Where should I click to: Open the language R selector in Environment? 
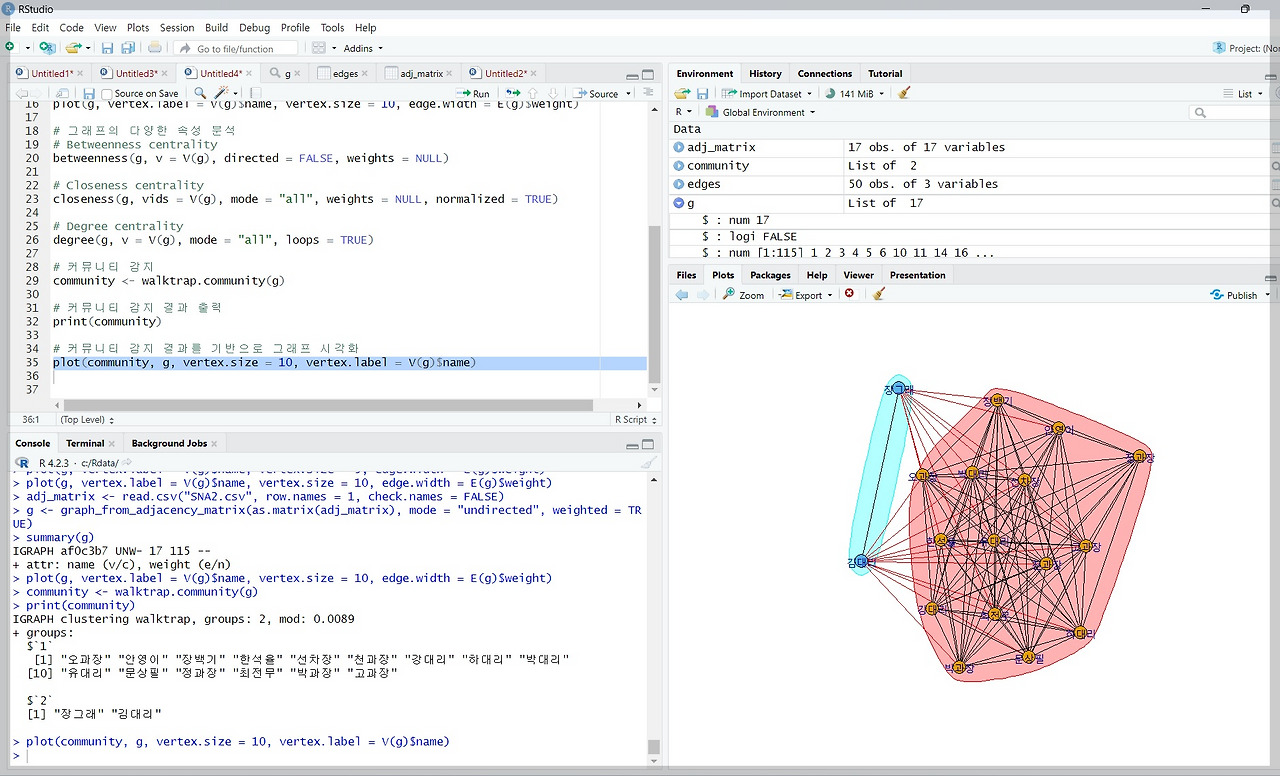(684, 112)
